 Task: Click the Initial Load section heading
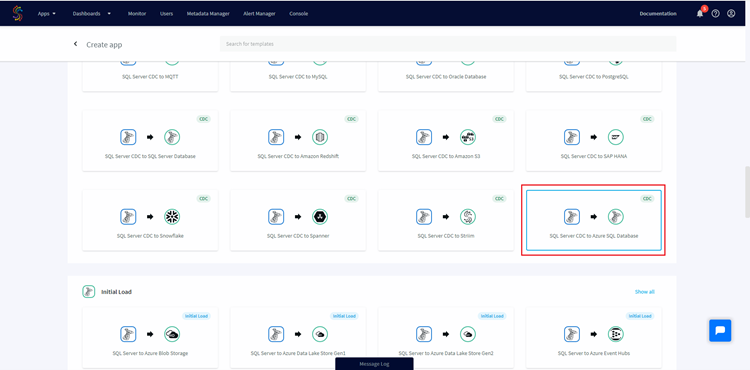click(x=116, y=292)
